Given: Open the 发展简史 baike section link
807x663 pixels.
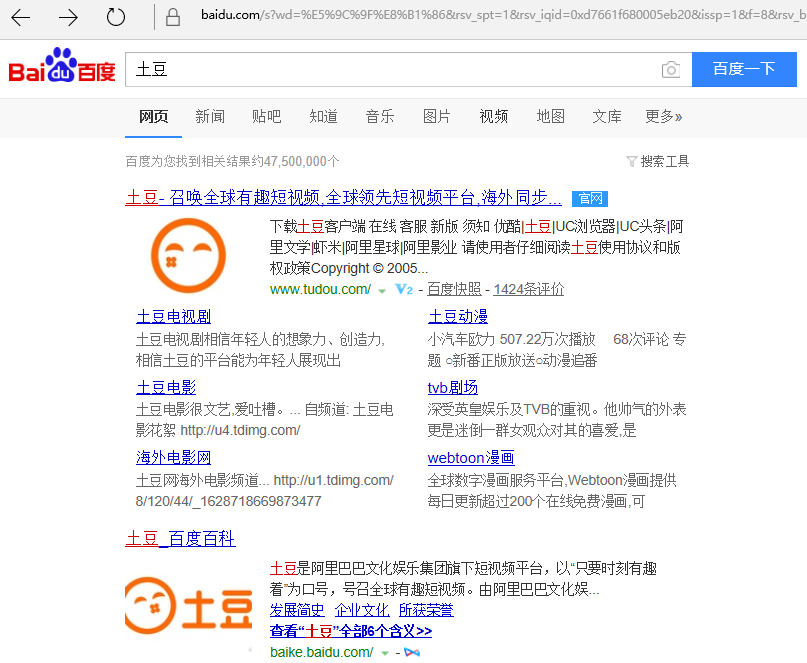Looking at the screenshot, I should coord(297,610).
